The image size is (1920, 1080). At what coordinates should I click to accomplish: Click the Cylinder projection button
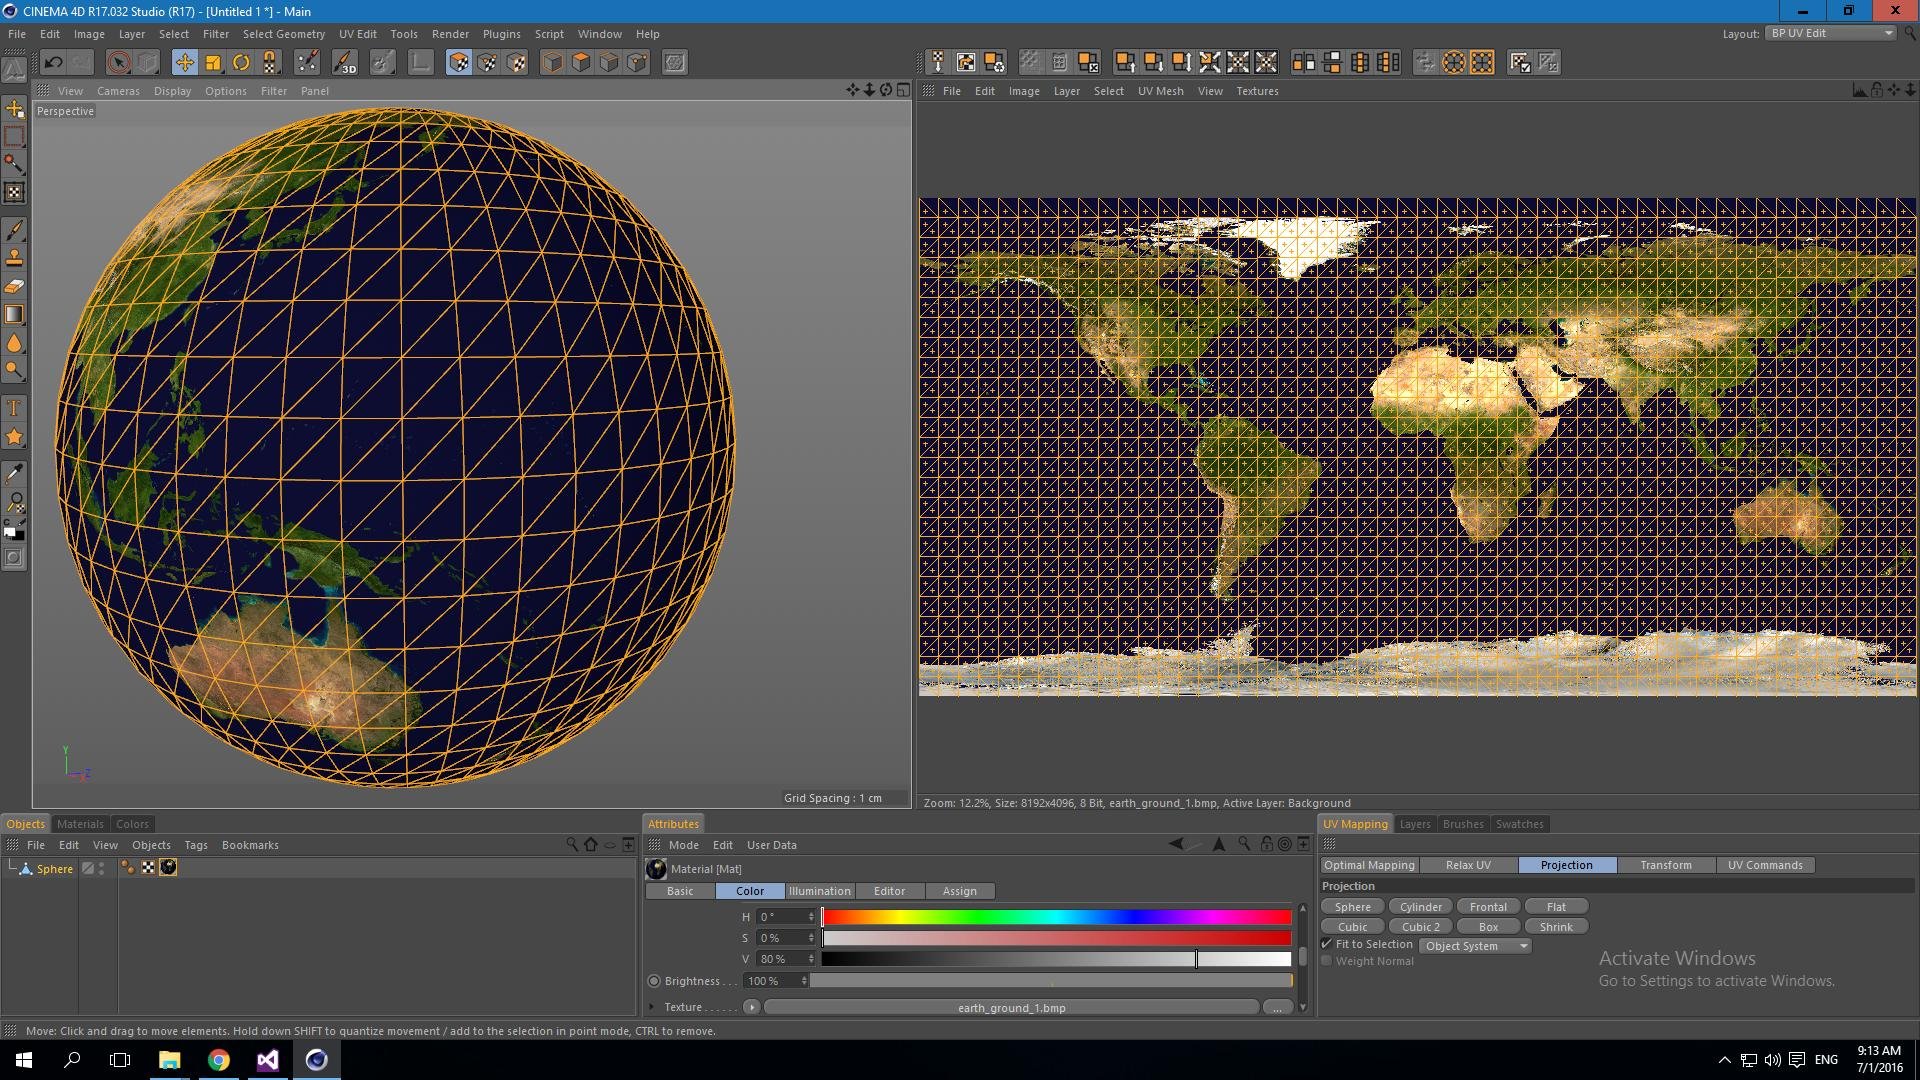(x=1420, y=907)
